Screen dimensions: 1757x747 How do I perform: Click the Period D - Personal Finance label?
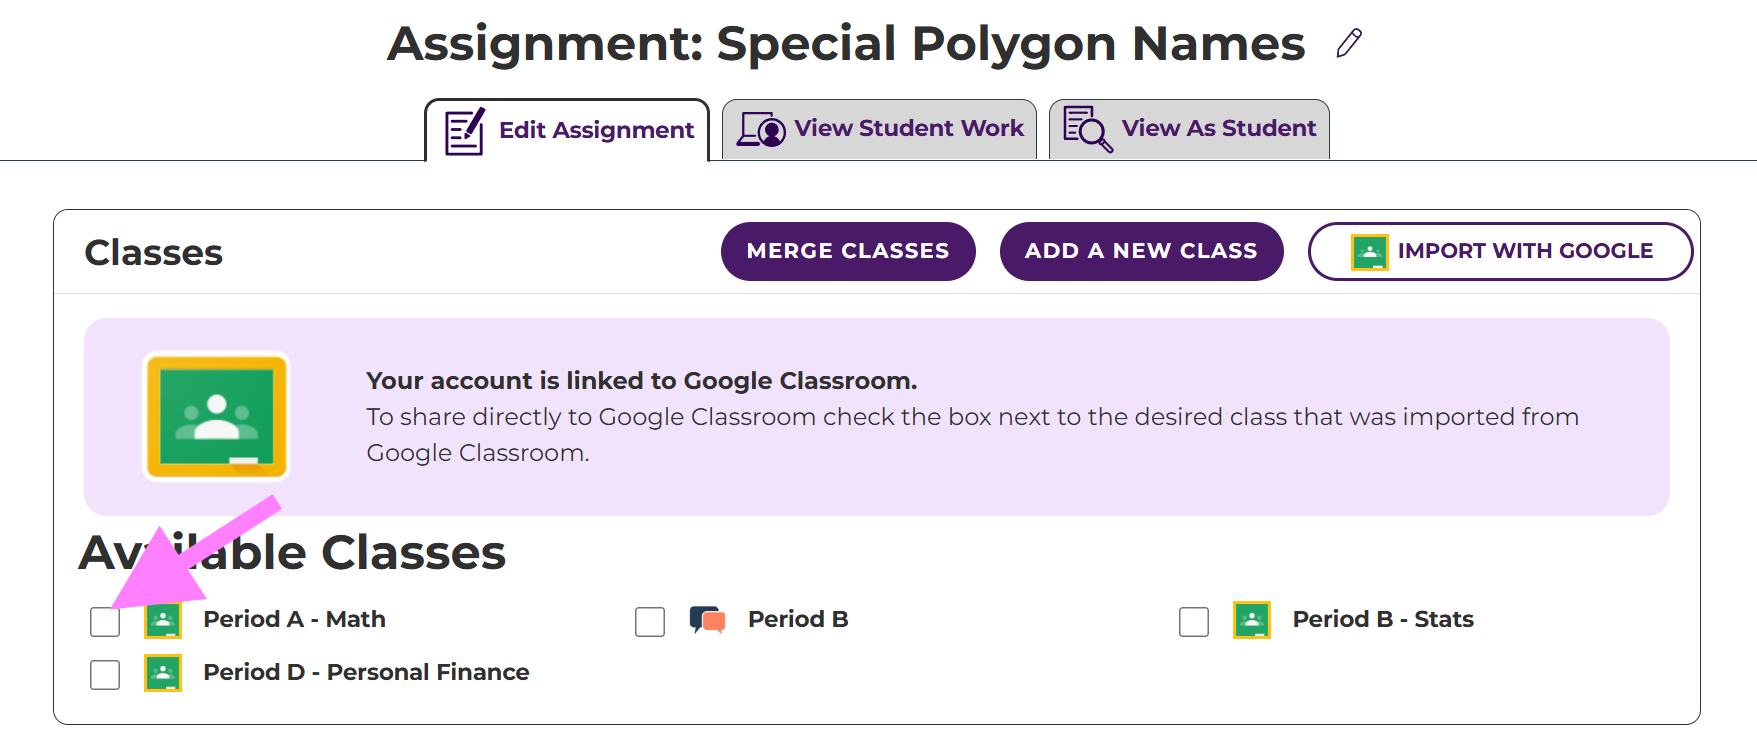(366, 672)
